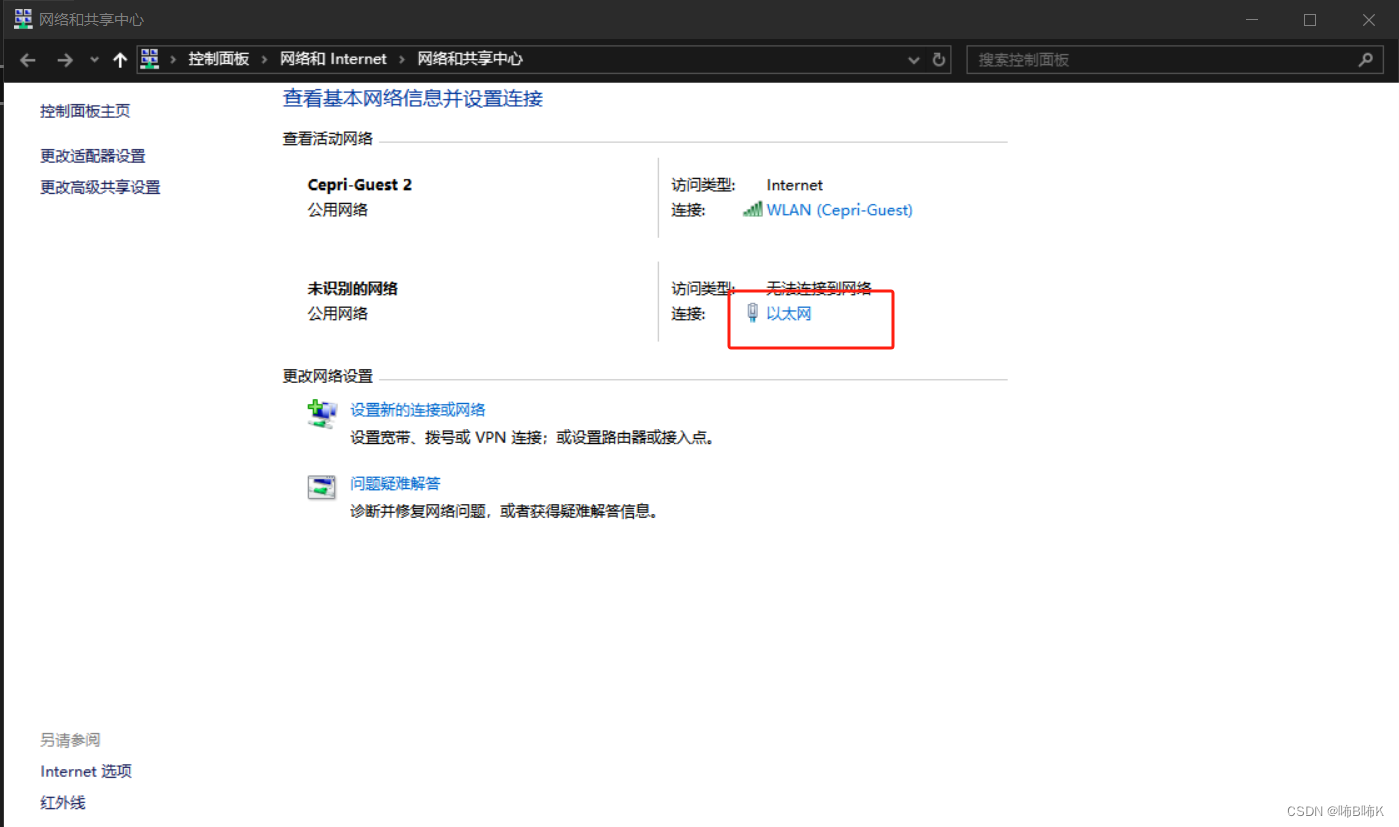
Task: Click the window title bar network icon
Action: 23,19
